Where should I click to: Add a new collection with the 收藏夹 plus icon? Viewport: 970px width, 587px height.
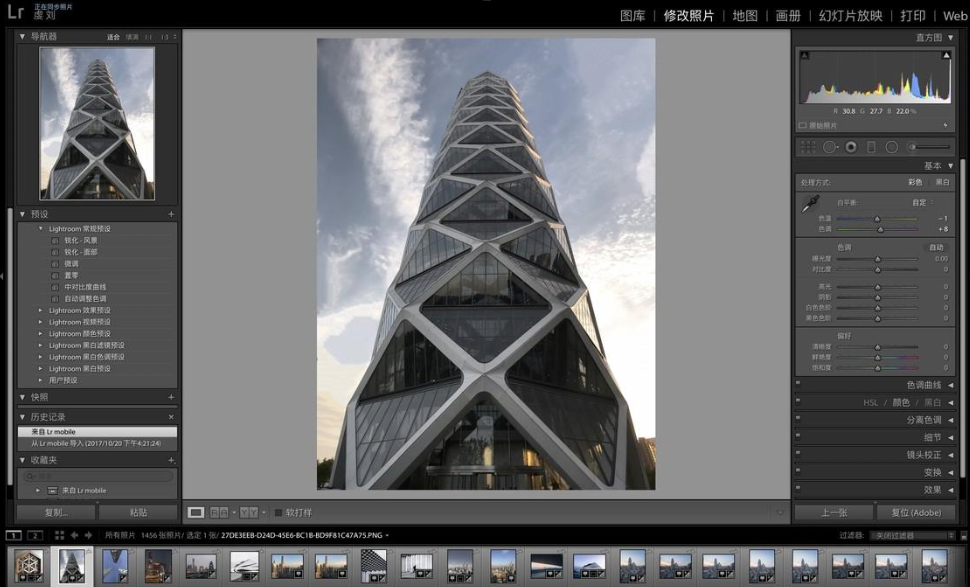coord(171,460)
